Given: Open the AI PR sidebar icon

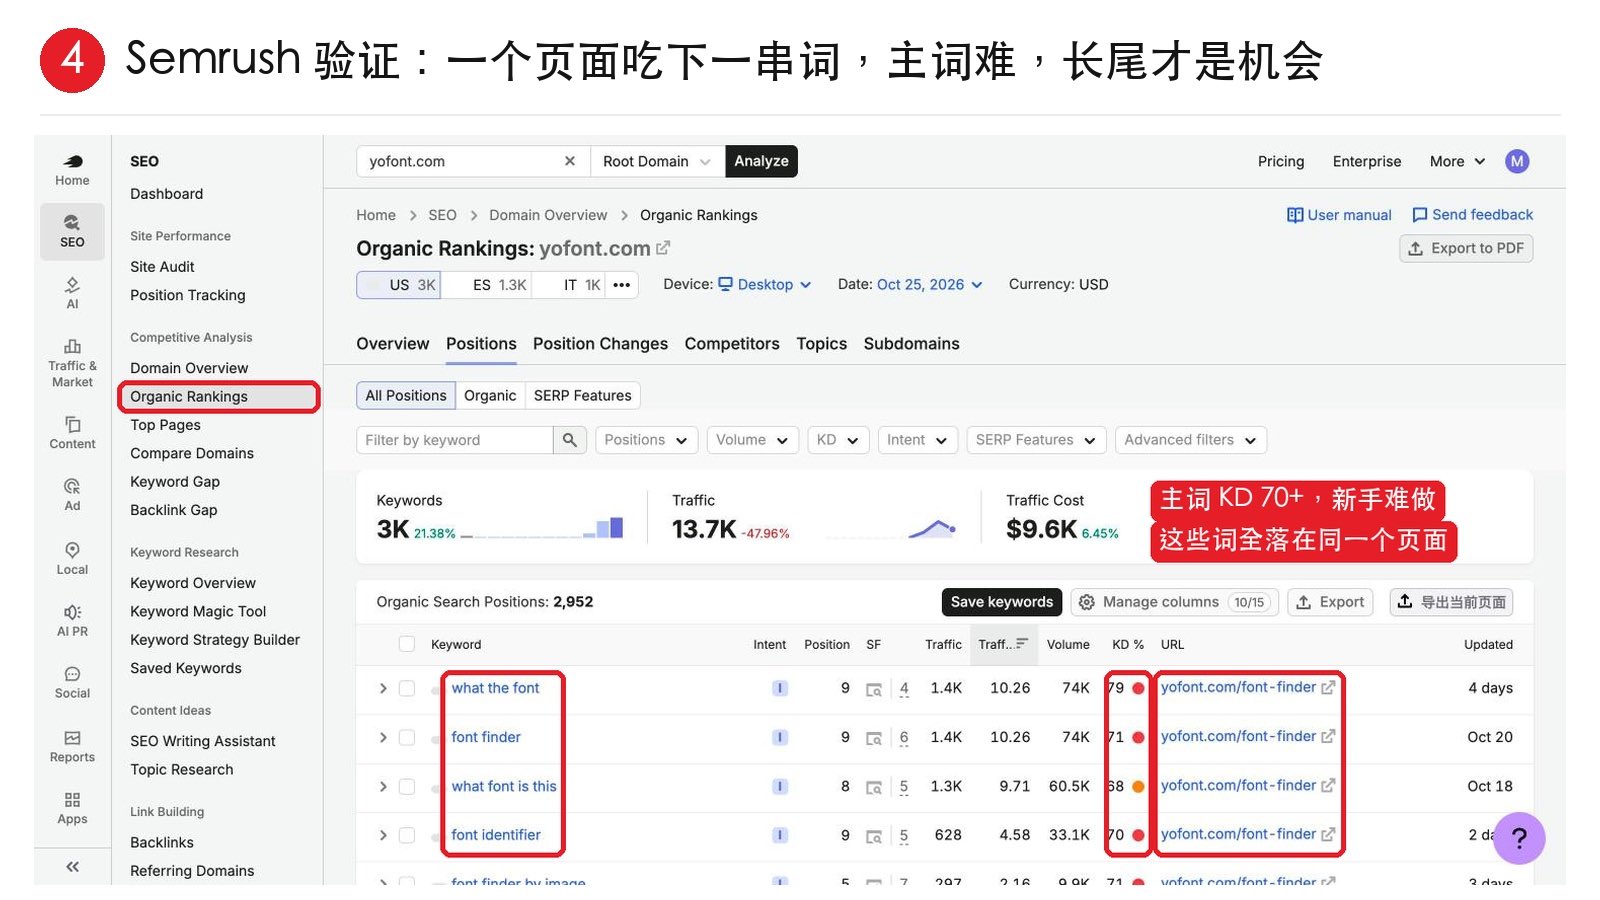Looking at the screenshot, I should point(72,621).
